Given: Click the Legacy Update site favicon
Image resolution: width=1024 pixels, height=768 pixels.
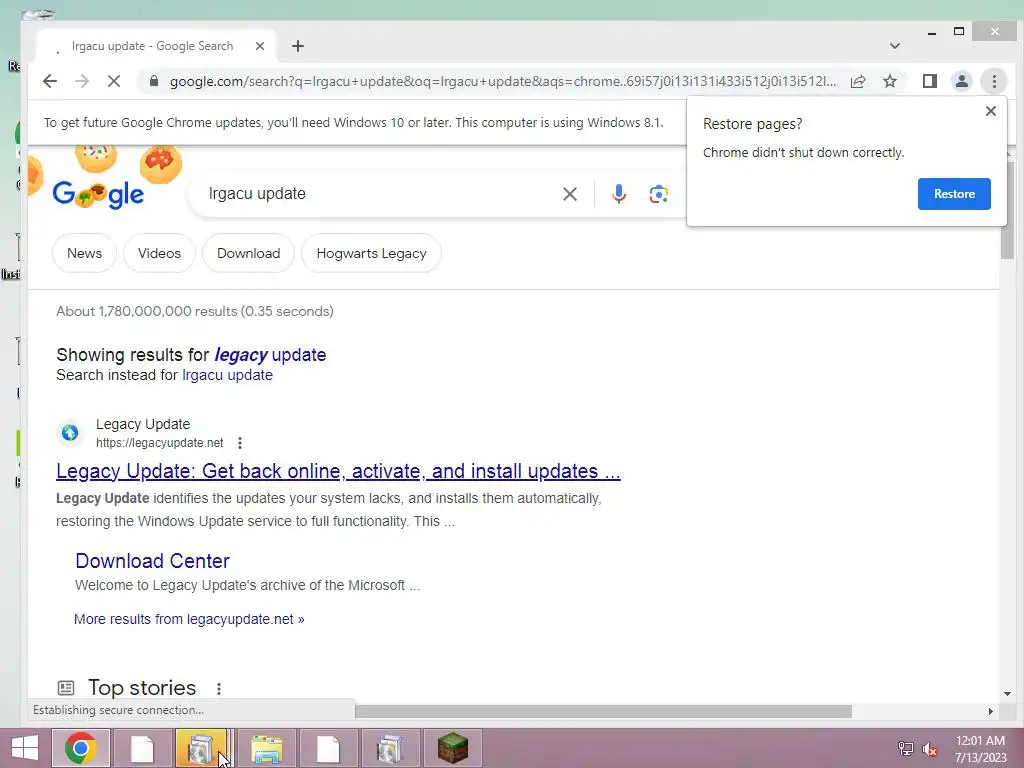Looking at the screenshot, I should [x=70, y=432].
